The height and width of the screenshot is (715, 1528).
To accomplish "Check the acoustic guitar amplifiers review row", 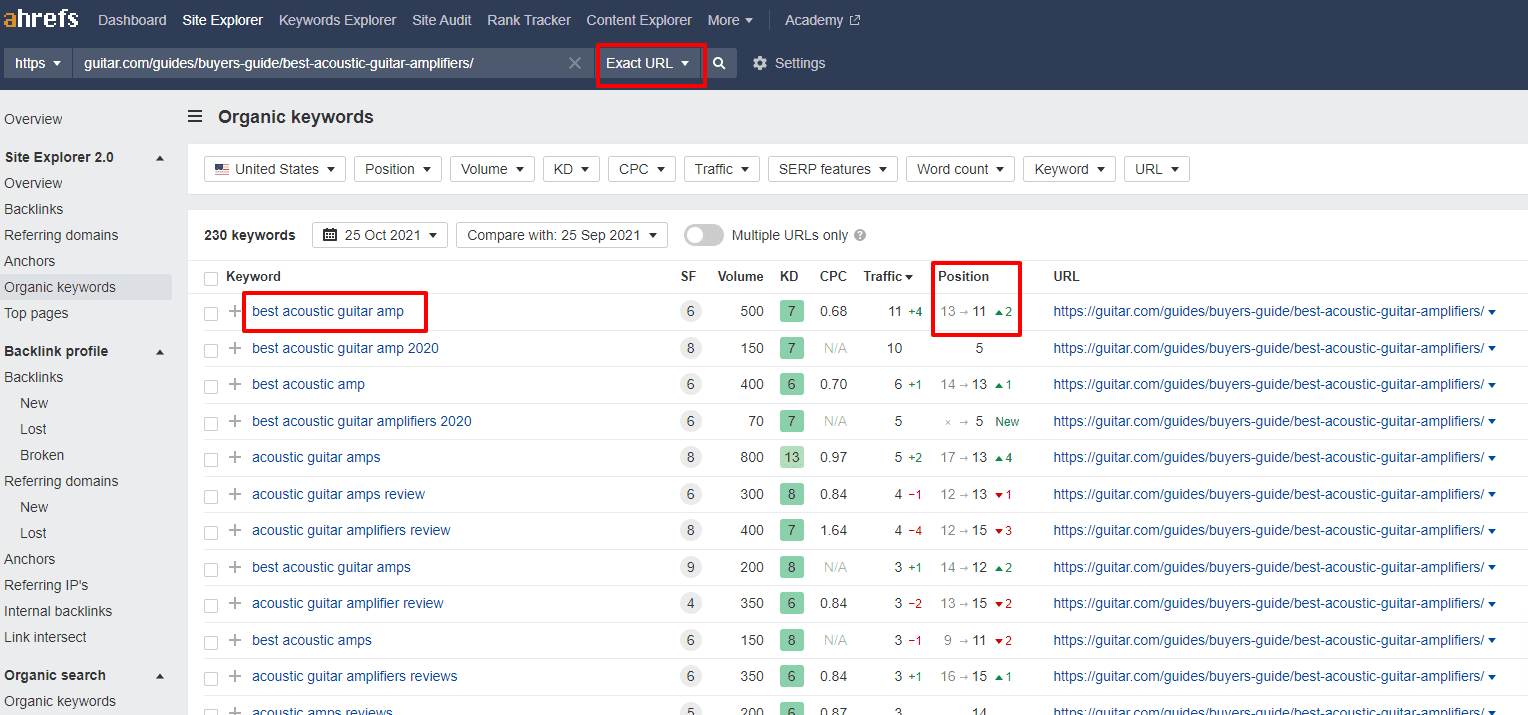I will tap(211, 533).
